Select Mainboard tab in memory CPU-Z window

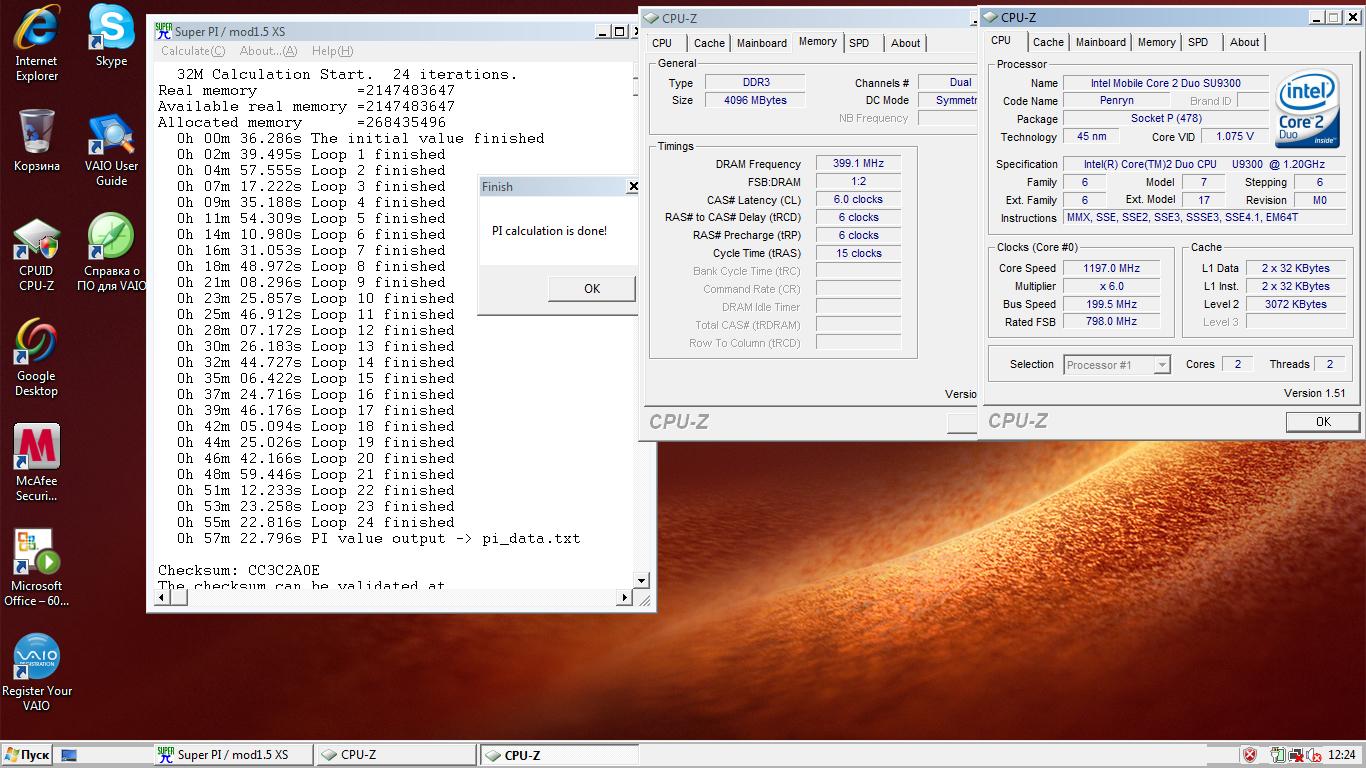pyautogui.click(x=762, y=43)
